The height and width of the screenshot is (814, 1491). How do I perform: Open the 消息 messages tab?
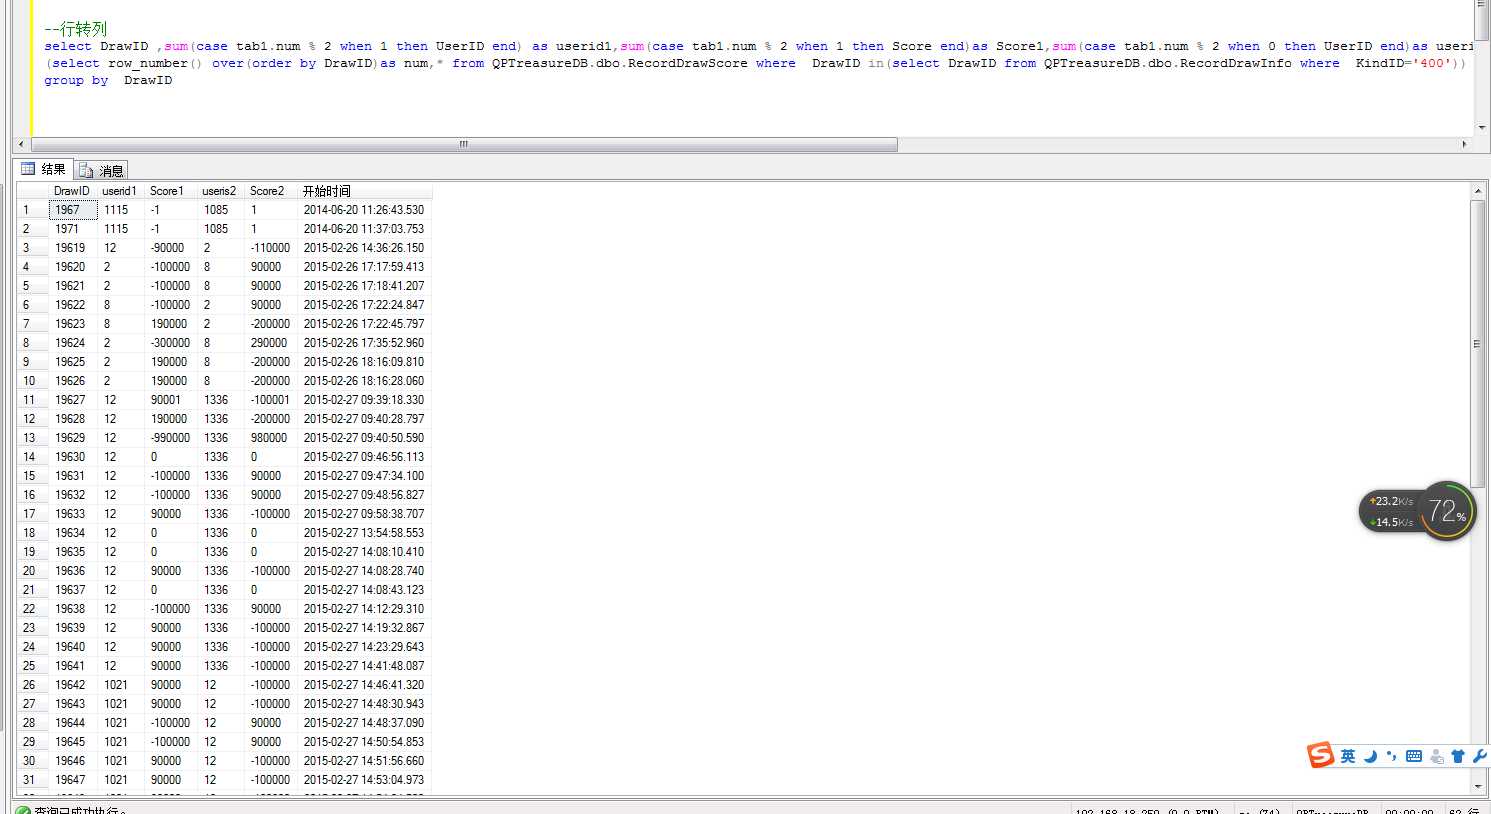pyautogui.click(x=101, y=170)
